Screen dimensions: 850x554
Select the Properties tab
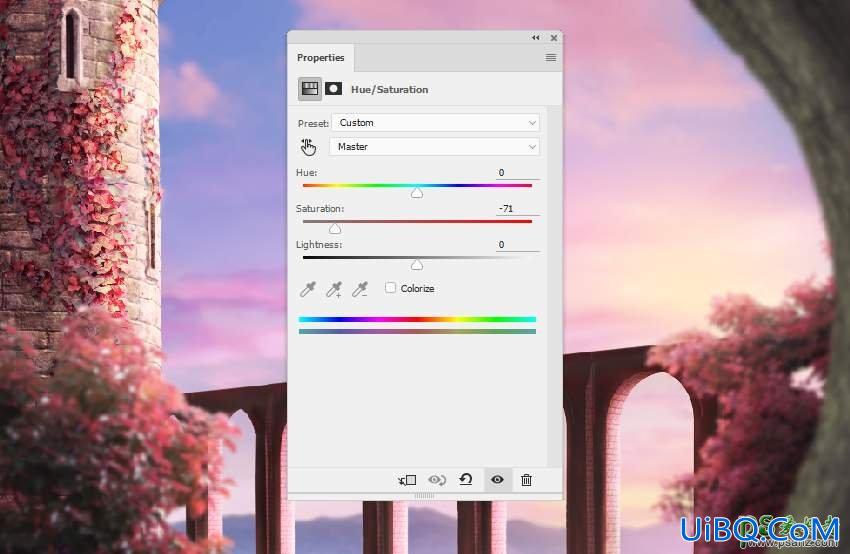click(x=320, y=57)
